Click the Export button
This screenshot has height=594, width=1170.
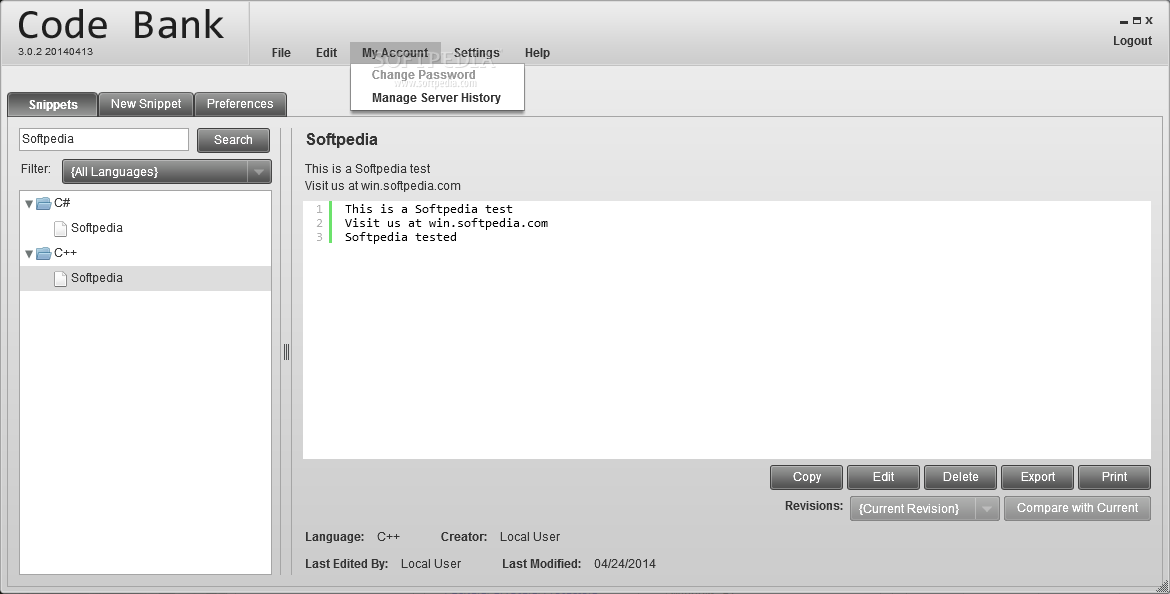click(1037, 477)
